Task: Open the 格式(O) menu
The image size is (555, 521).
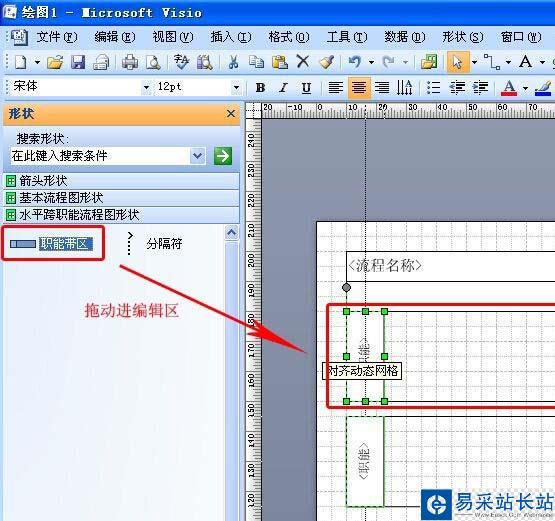Action: tap(289, 37)
